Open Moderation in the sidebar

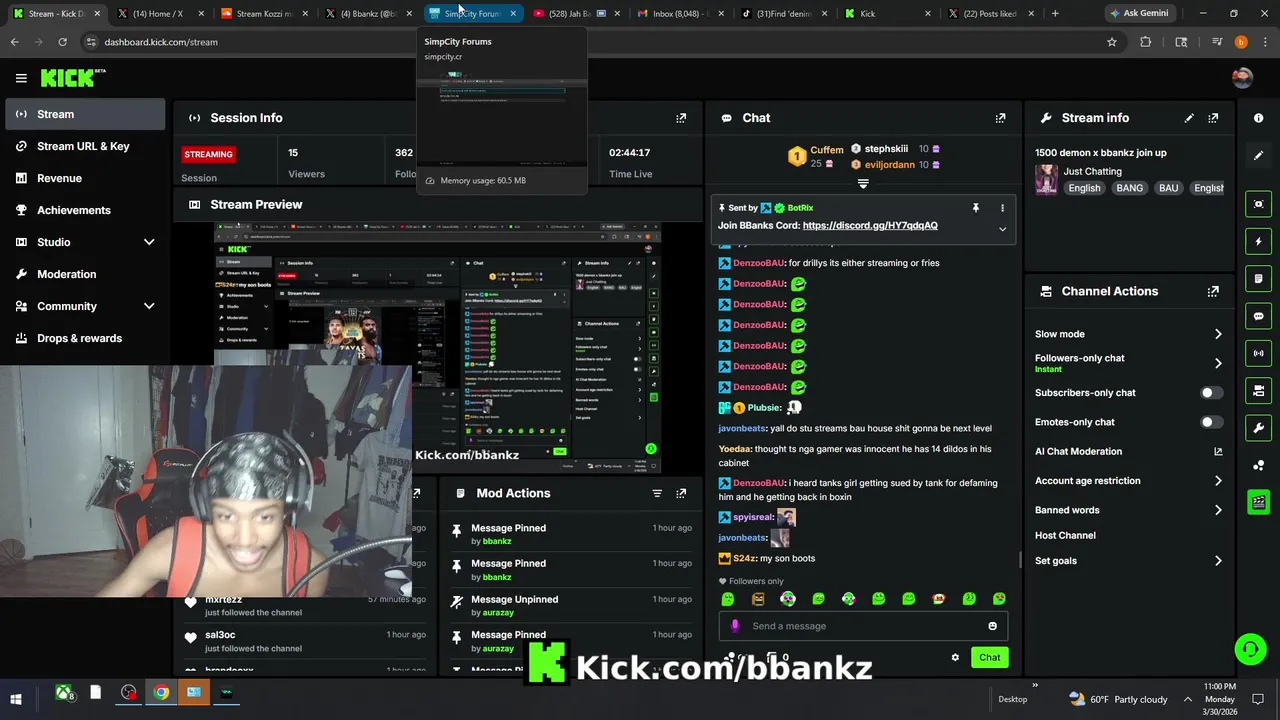coord(85,274)
